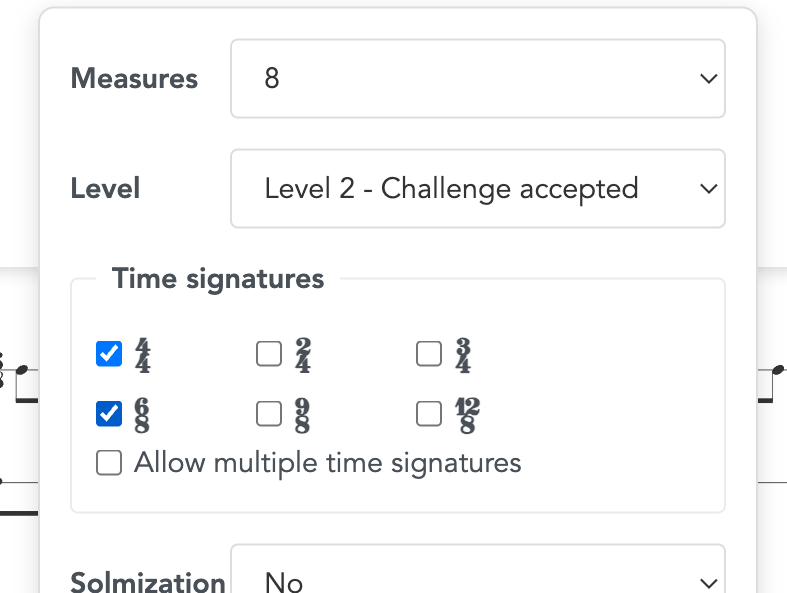Click the 12/8 time signature symbol
This screenshot has height=593, width=787.
coord(466,414)
